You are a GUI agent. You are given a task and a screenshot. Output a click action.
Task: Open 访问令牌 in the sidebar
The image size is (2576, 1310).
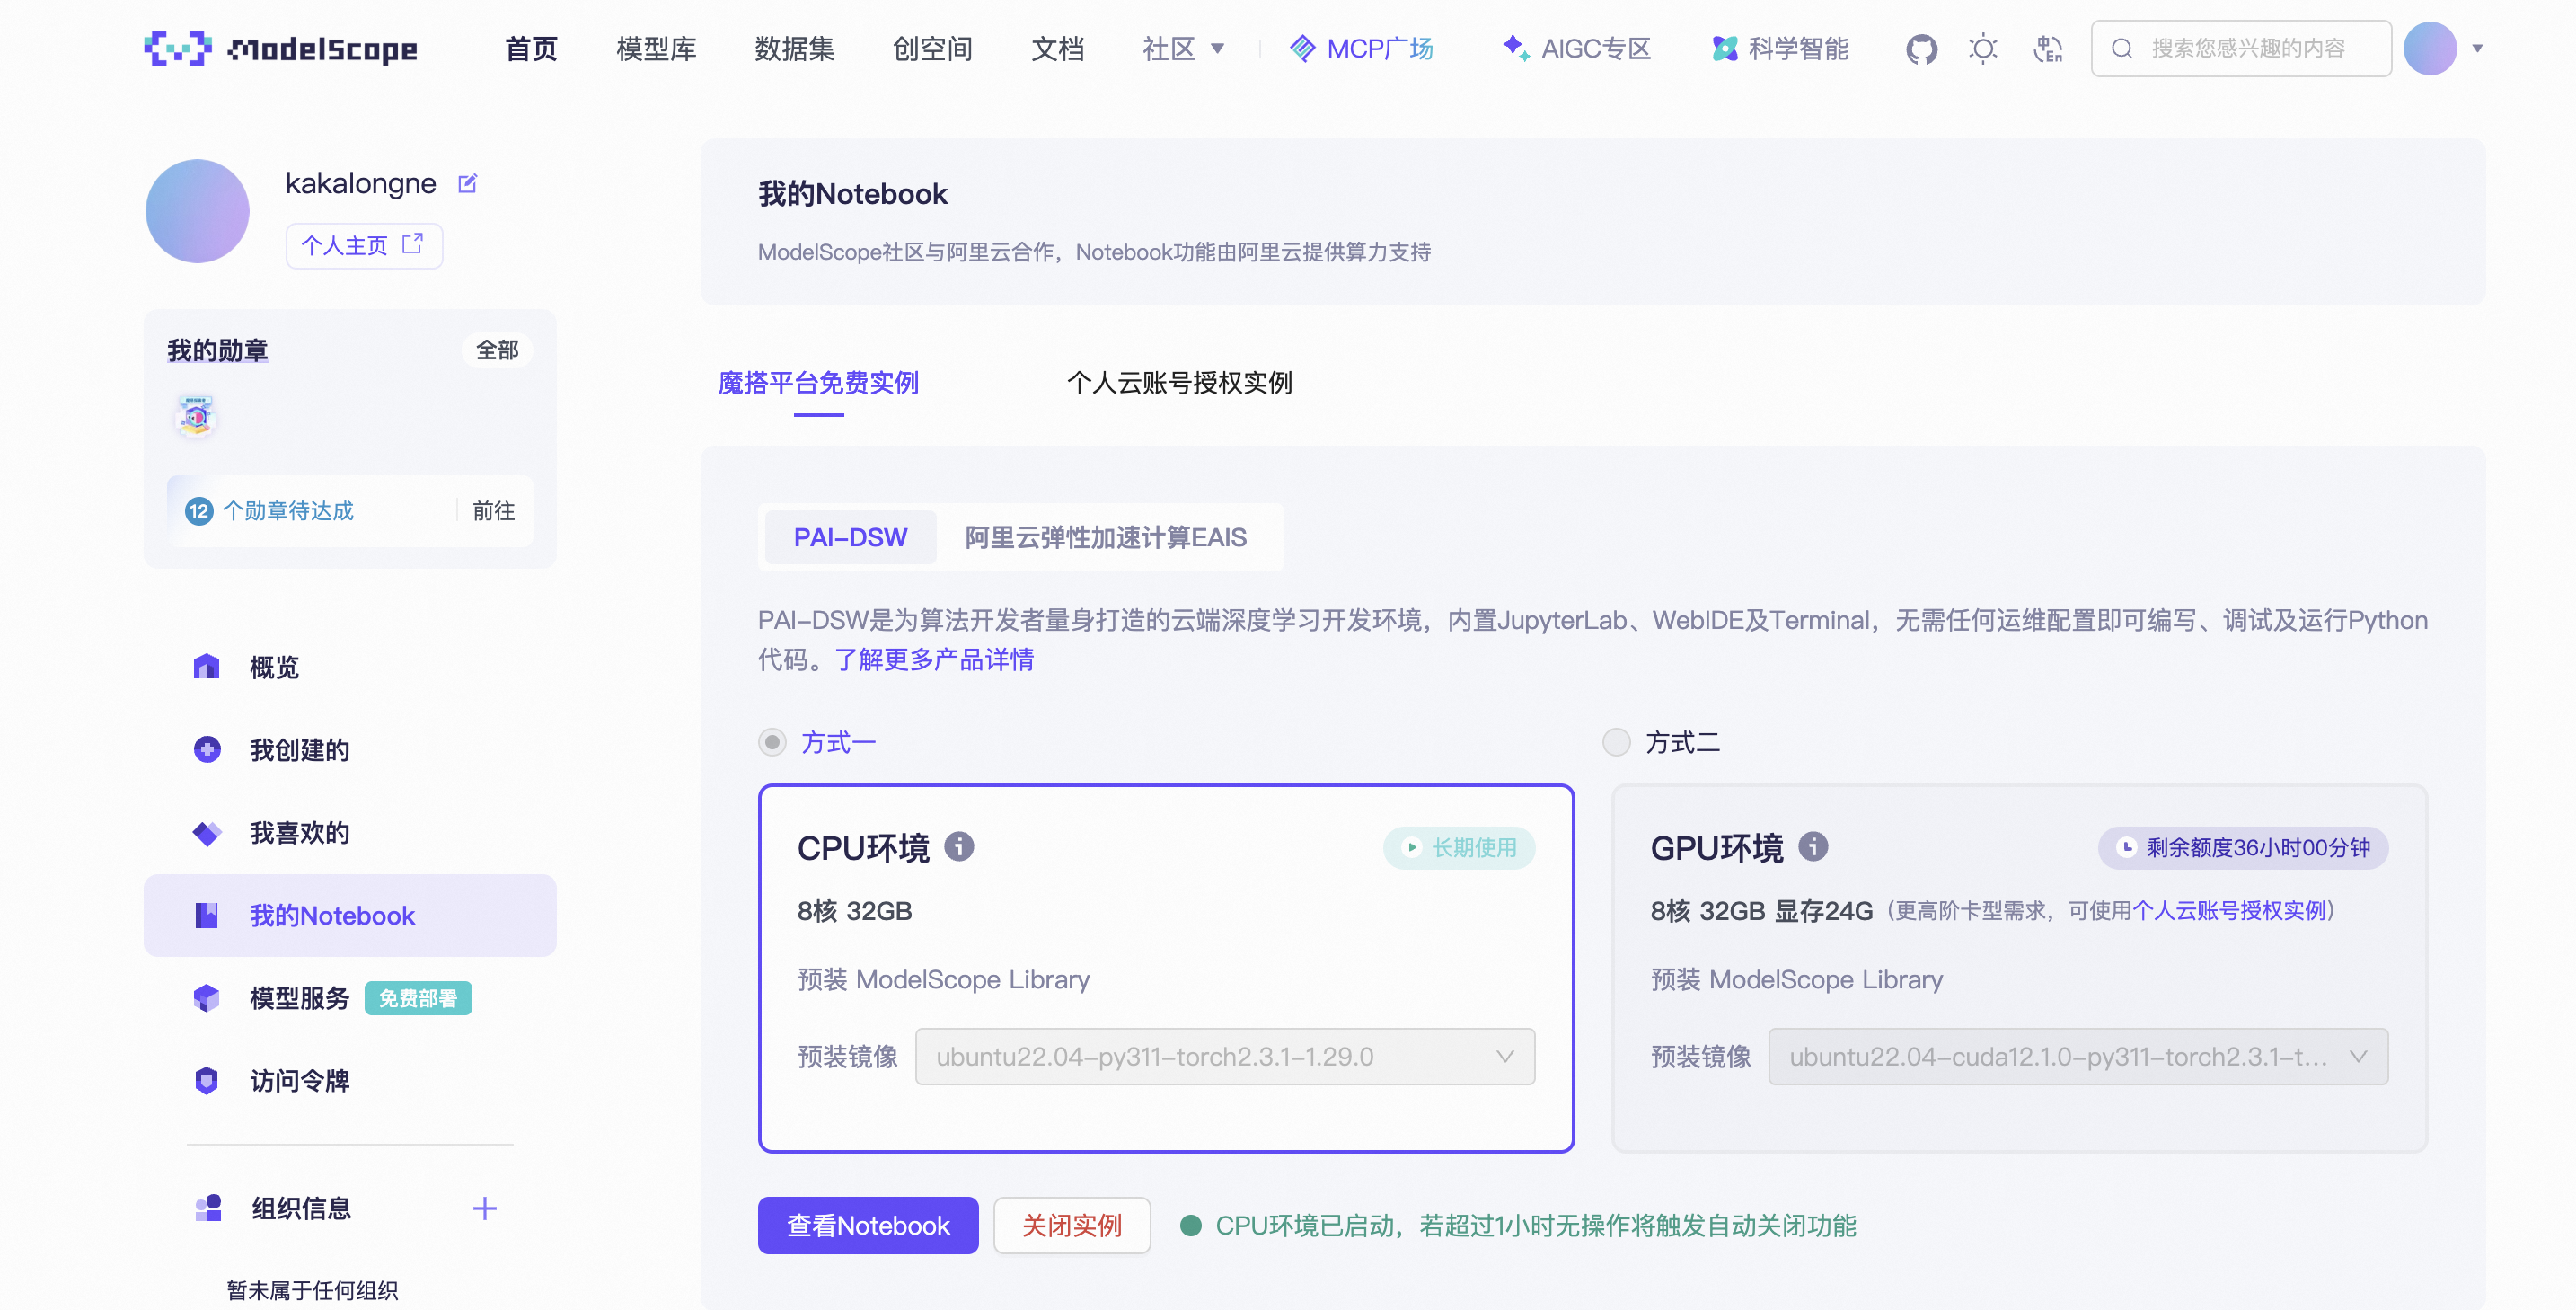click(299, 1081)
